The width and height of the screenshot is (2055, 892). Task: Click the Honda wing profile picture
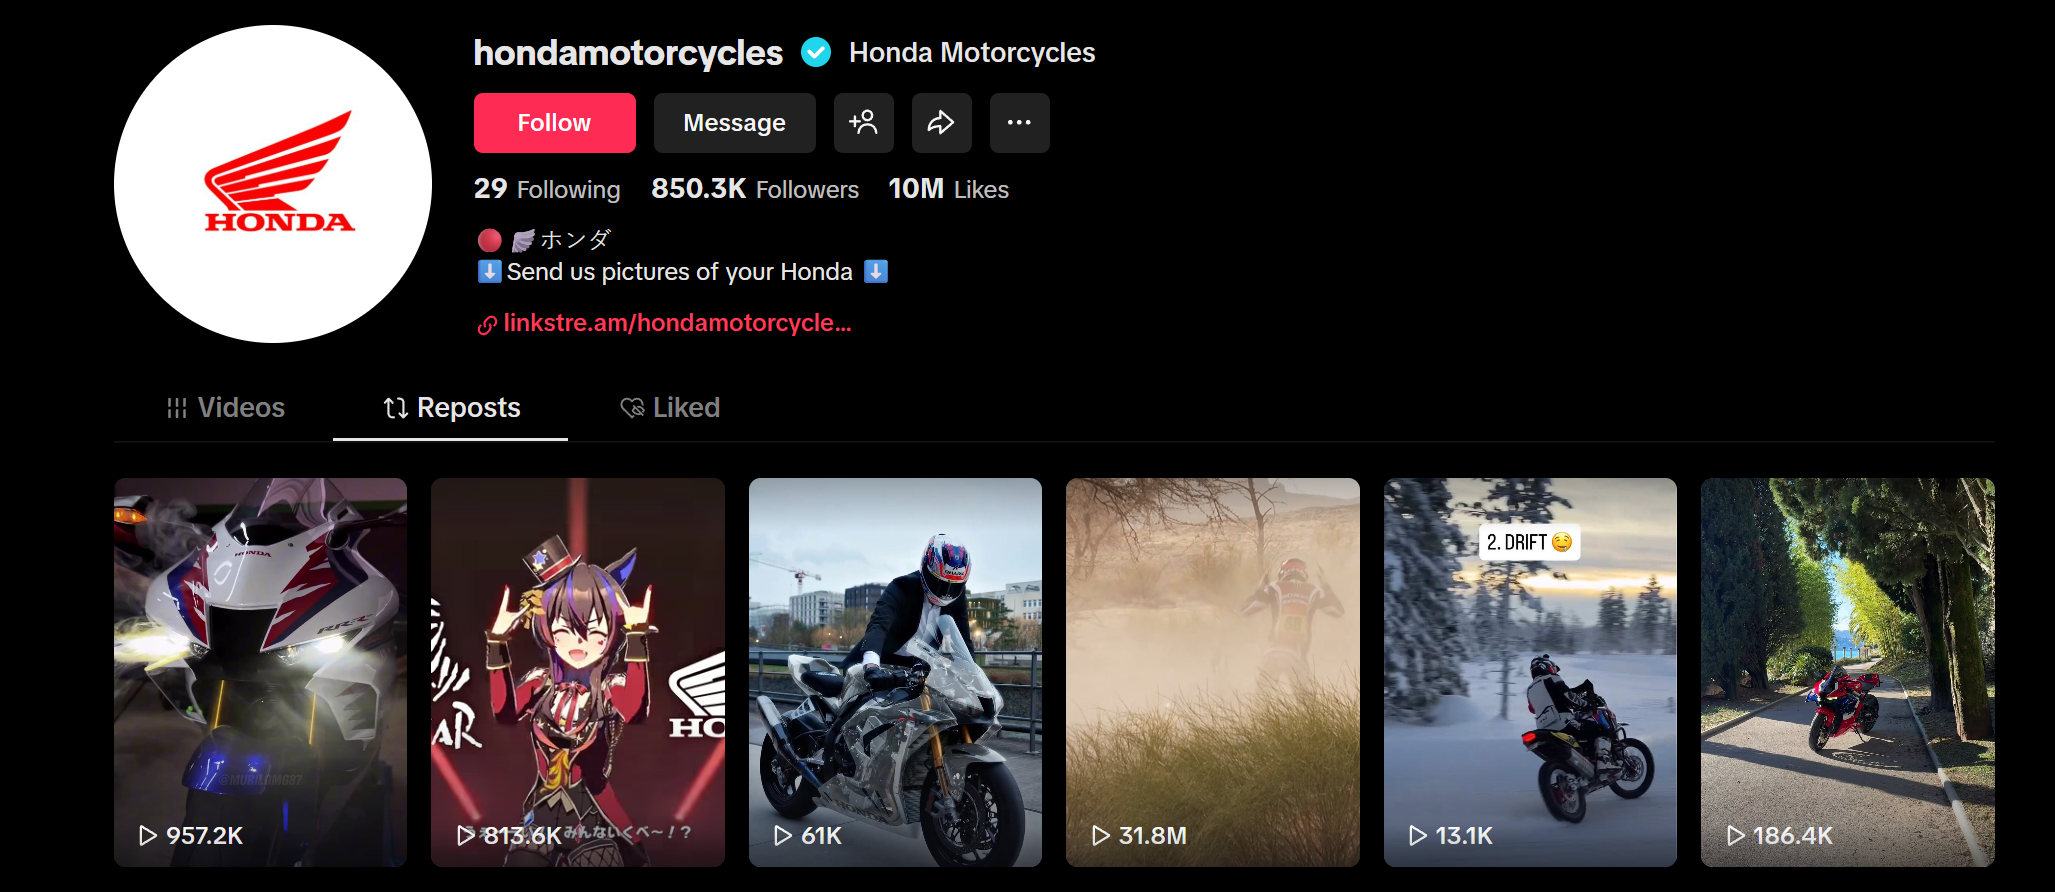pyautogui.click(x=273, y=184)
